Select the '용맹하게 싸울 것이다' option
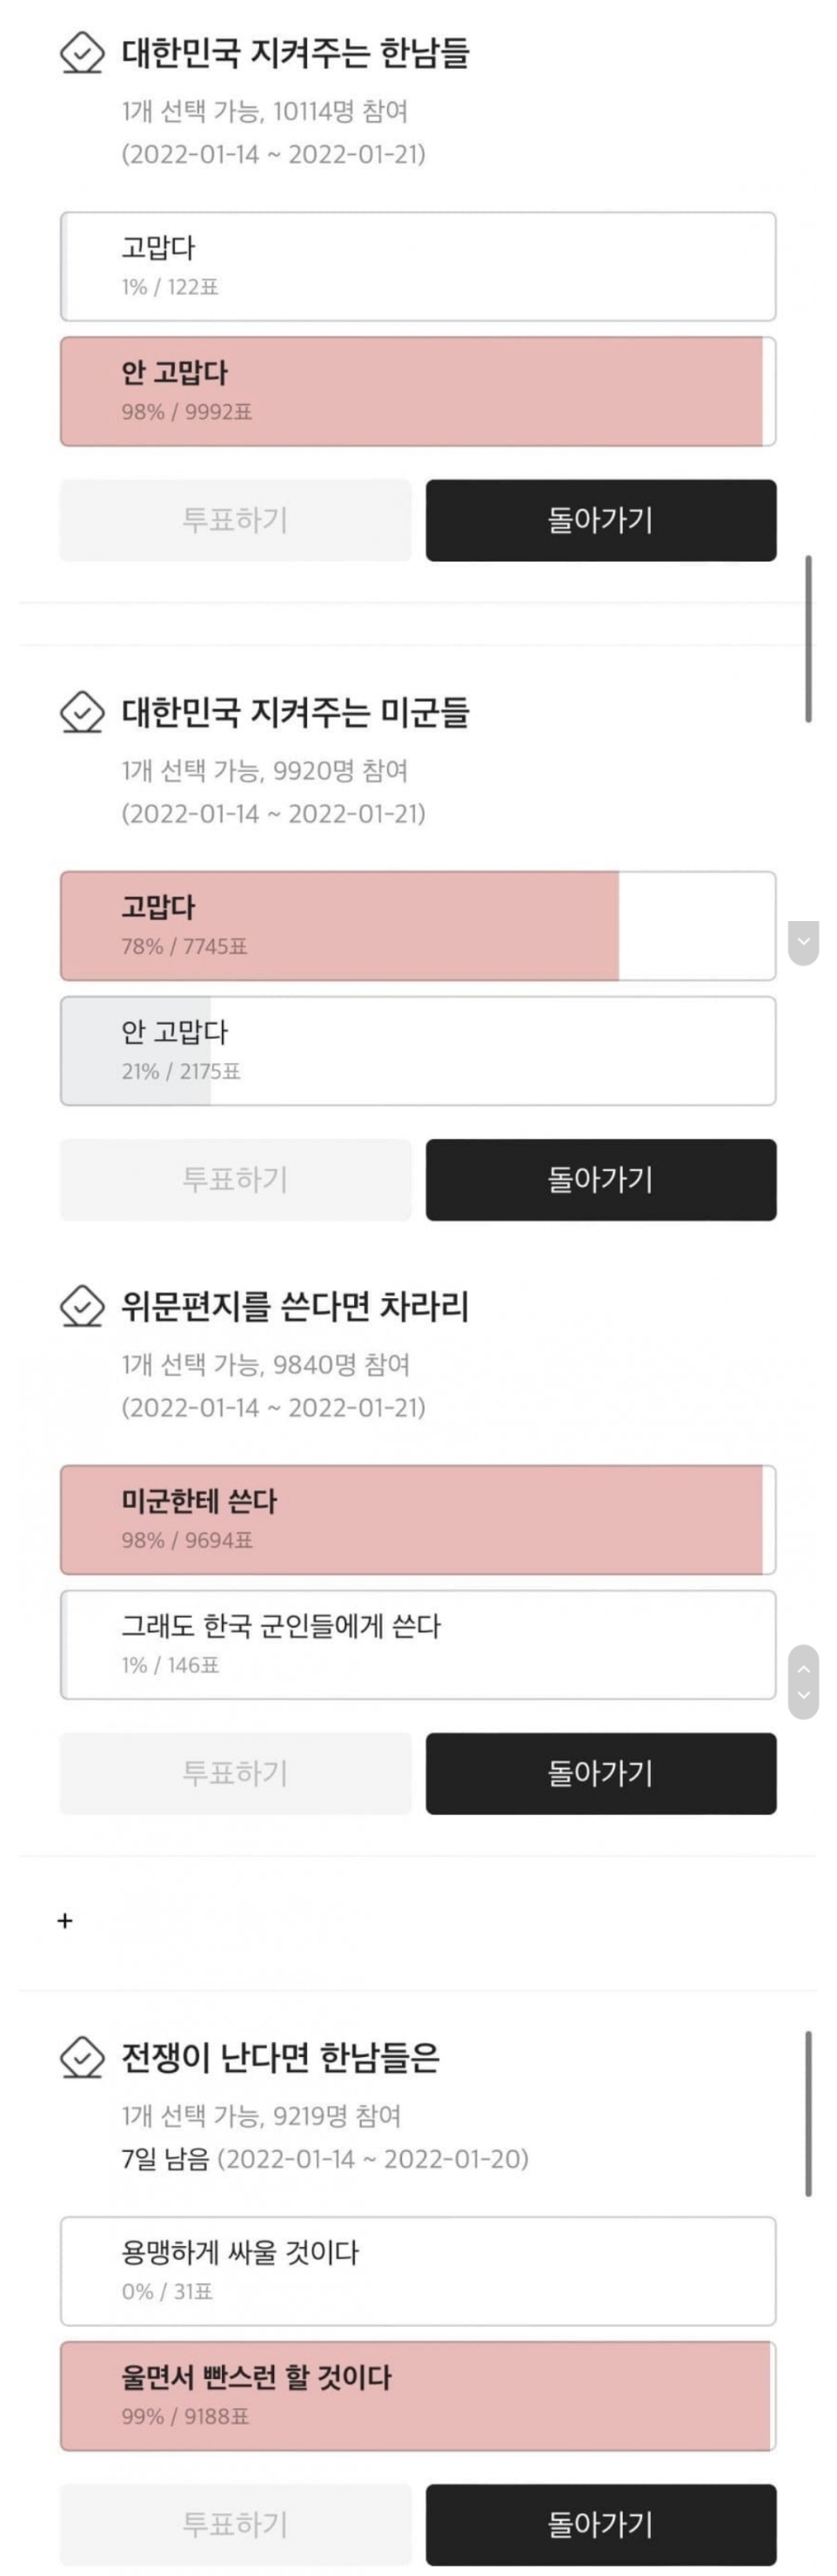This screenshot has height=2576, width=837. (418, 2270)
